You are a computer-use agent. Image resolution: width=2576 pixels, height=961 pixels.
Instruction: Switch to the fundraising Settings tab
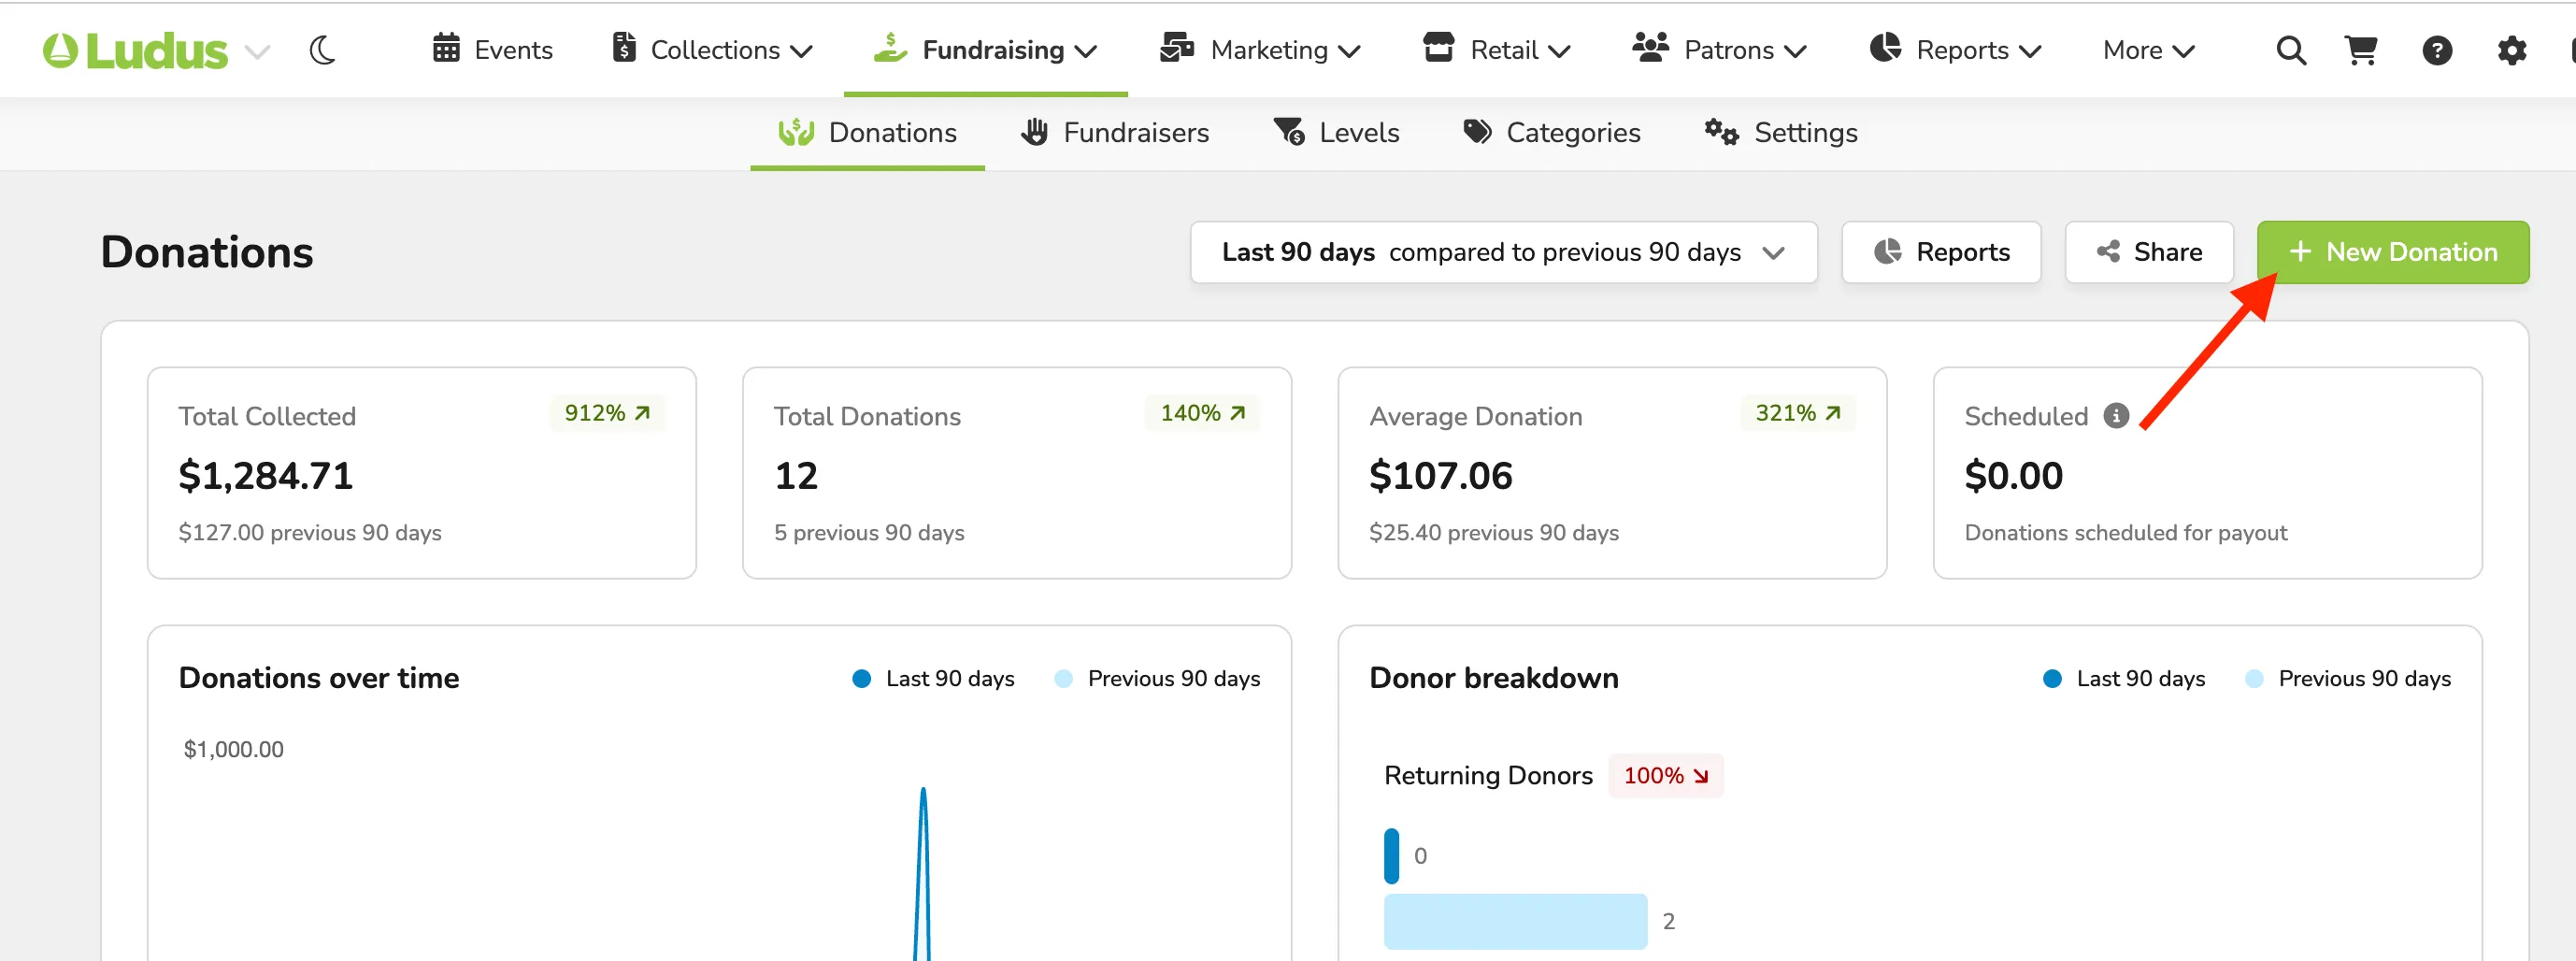tap(1781, 133)
